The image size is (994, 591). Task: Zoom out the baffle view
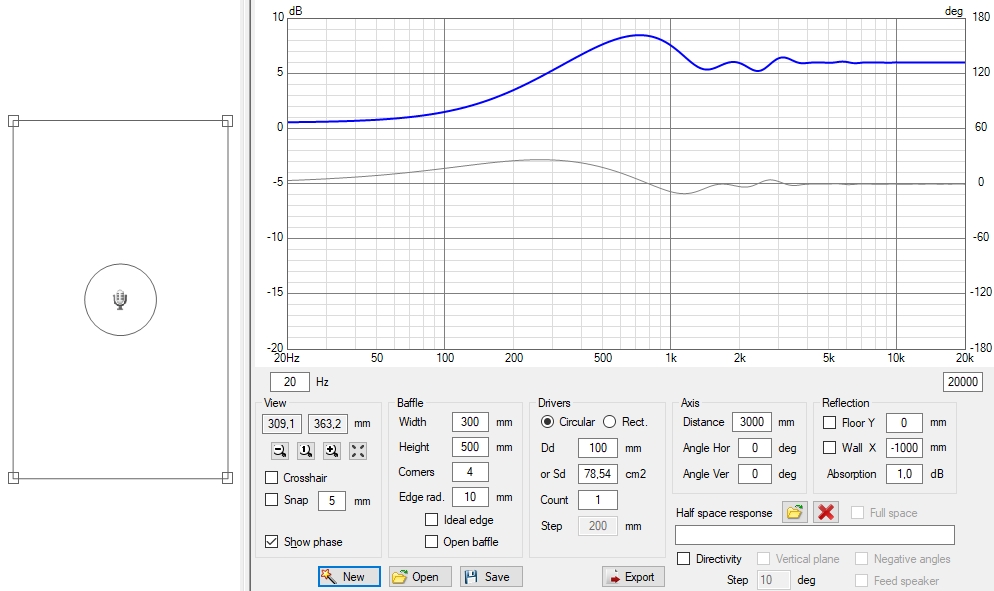click(280, 451)
